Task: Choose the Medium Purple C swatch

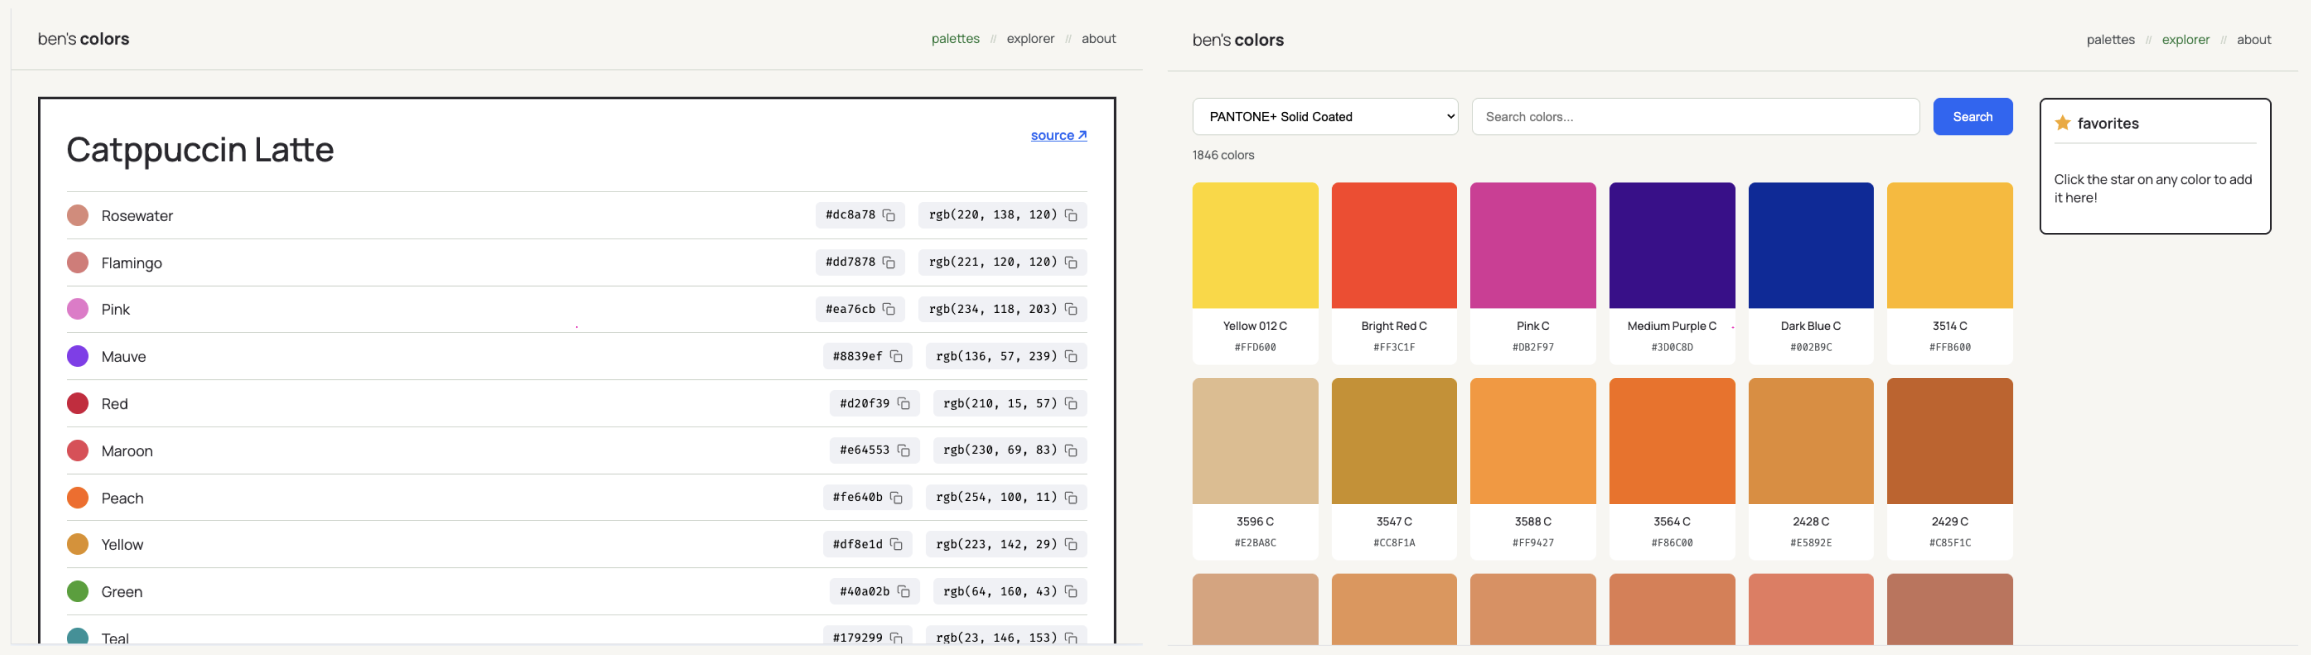Action: (1671, 245)
